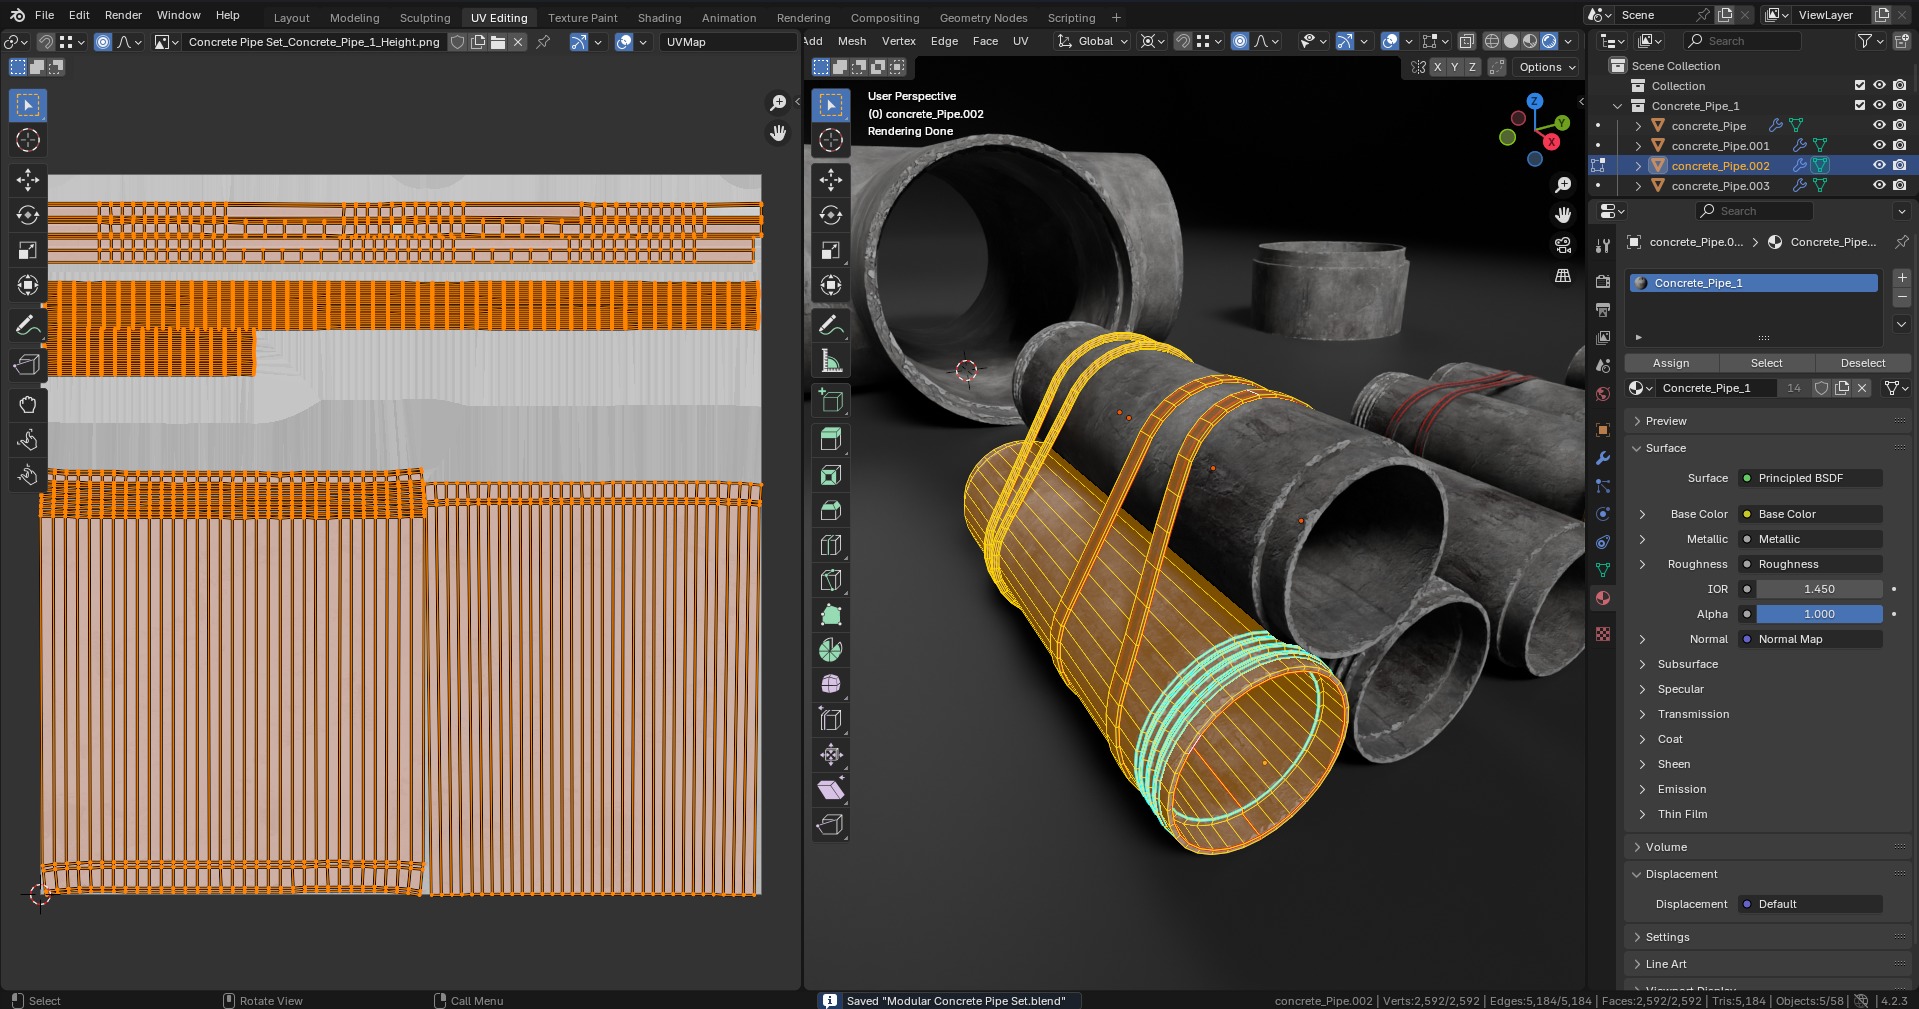Select the Smooth vertices tool

(831, 685)
